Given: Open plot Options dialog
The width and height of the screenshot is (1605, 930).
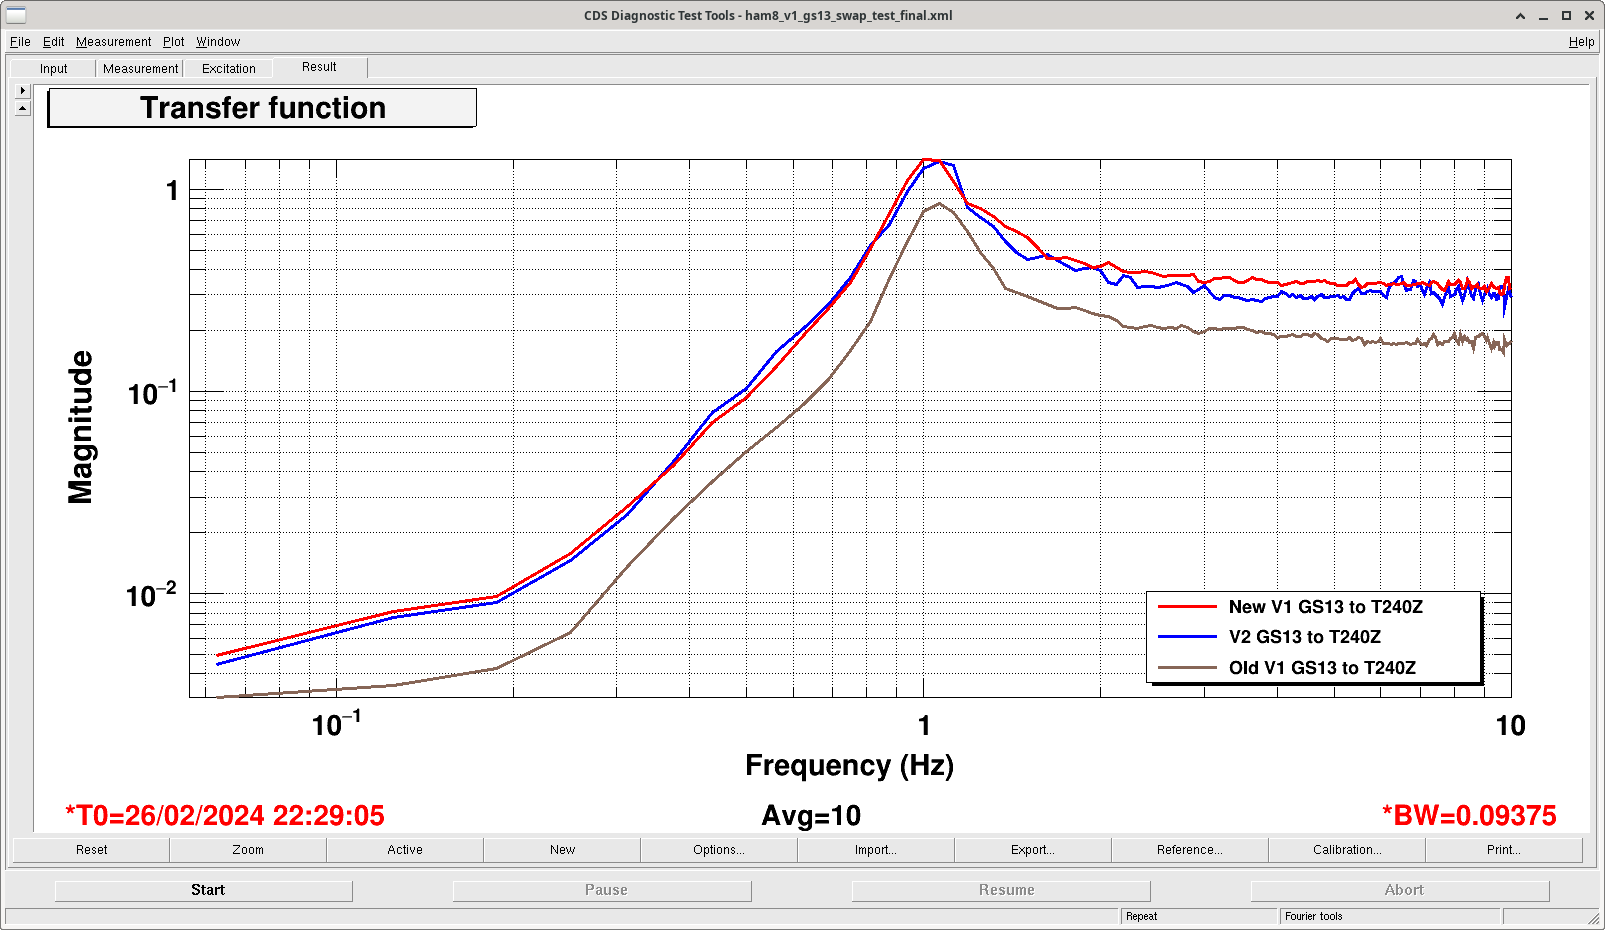Looking at the screenshot, I should (x=719, y=850).
